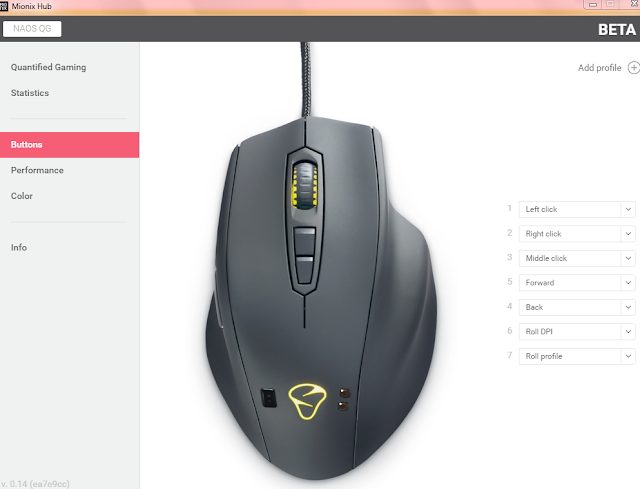Image resolution: width=640 pixels, height=489 pixels.
Task: Expand the Forward button dropdown
Action: point(577,283)
